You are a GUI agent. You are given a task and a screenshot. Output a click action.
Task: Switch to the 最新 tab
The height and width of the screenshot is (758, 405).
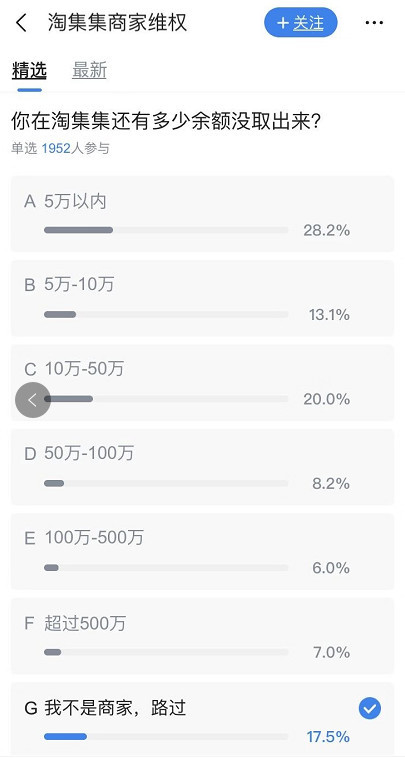[x=89, y=71]
